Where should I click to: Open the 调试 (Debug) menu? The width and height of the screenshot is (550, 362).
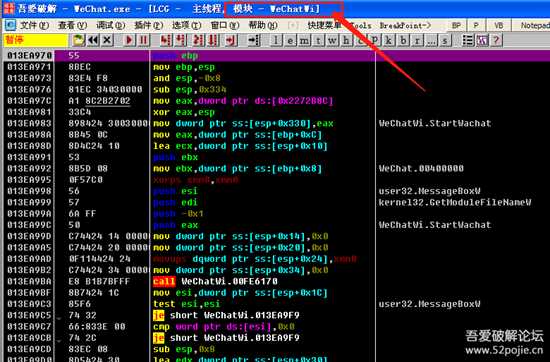coord(110,26)
